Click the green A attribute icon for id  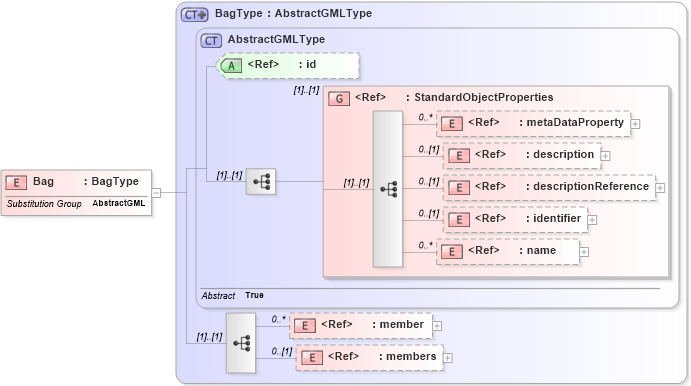231,66
